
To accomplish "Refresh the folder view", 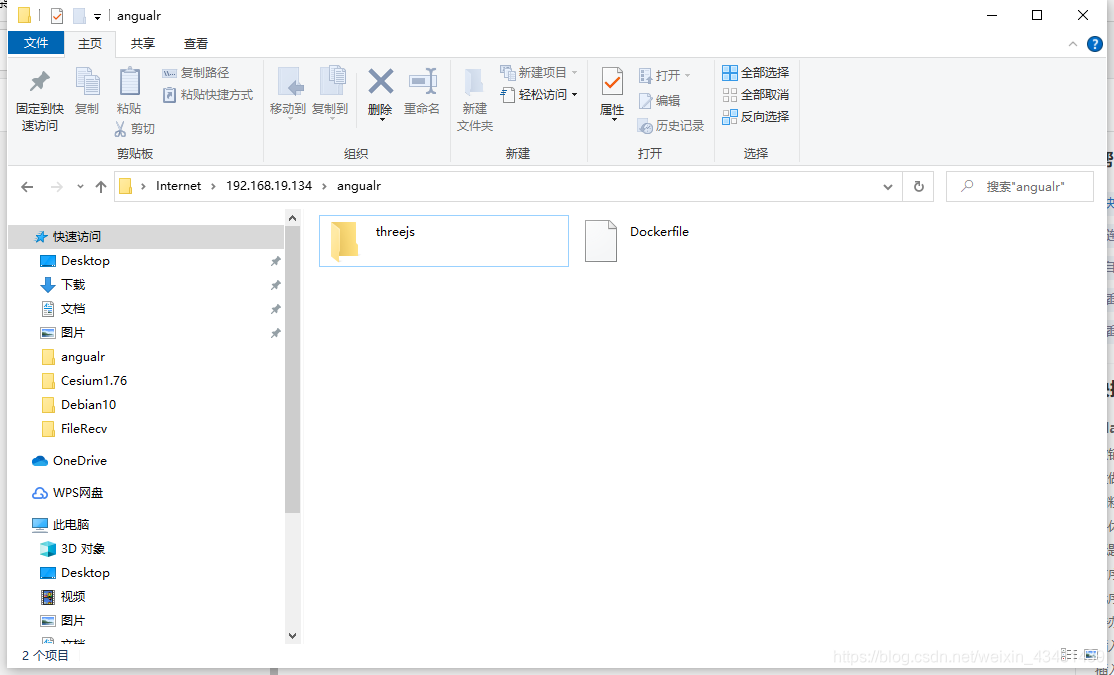I will pyautogui.click(x=918, y=186).
